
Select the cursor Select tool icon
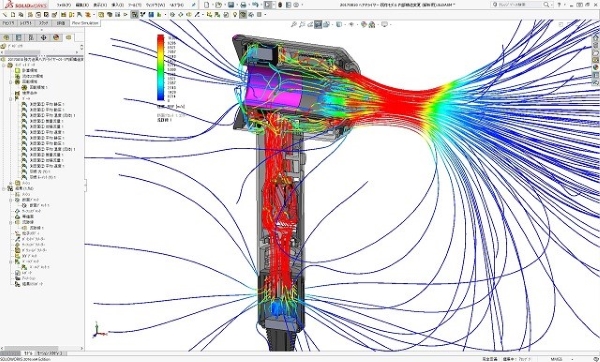click(x=268, y=5)
